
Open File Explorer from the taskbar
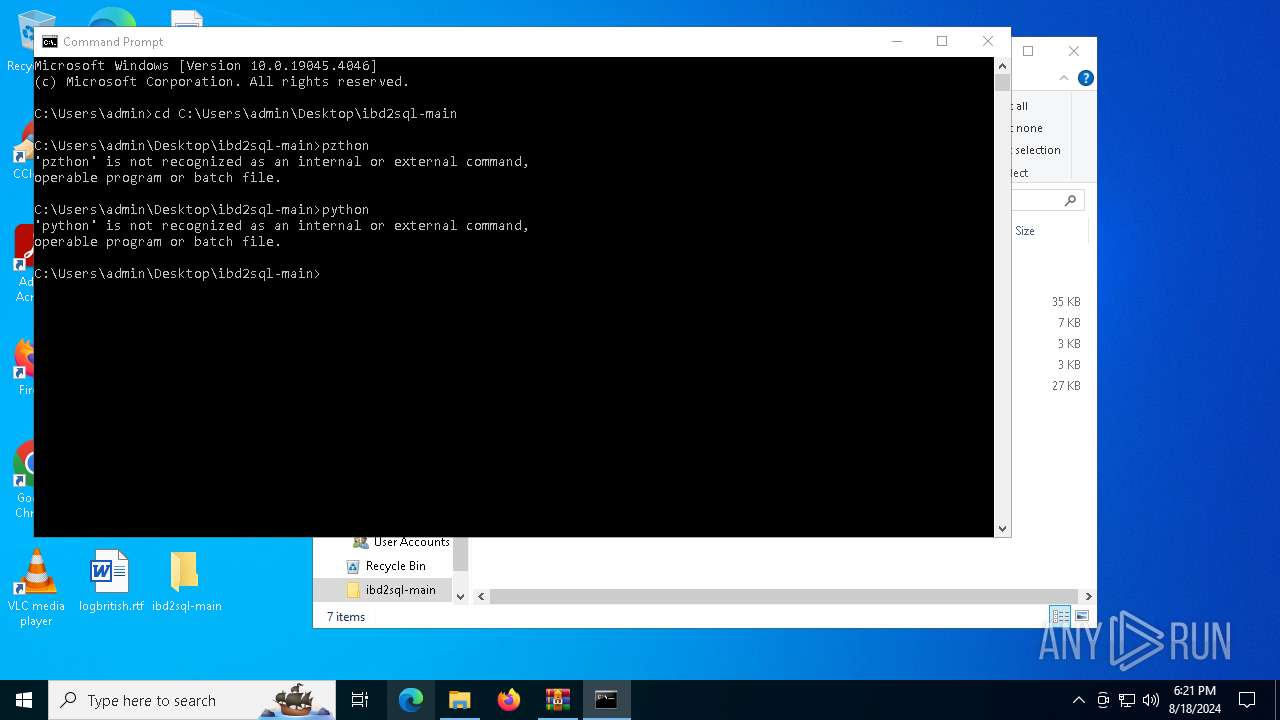tap(460, 700)
